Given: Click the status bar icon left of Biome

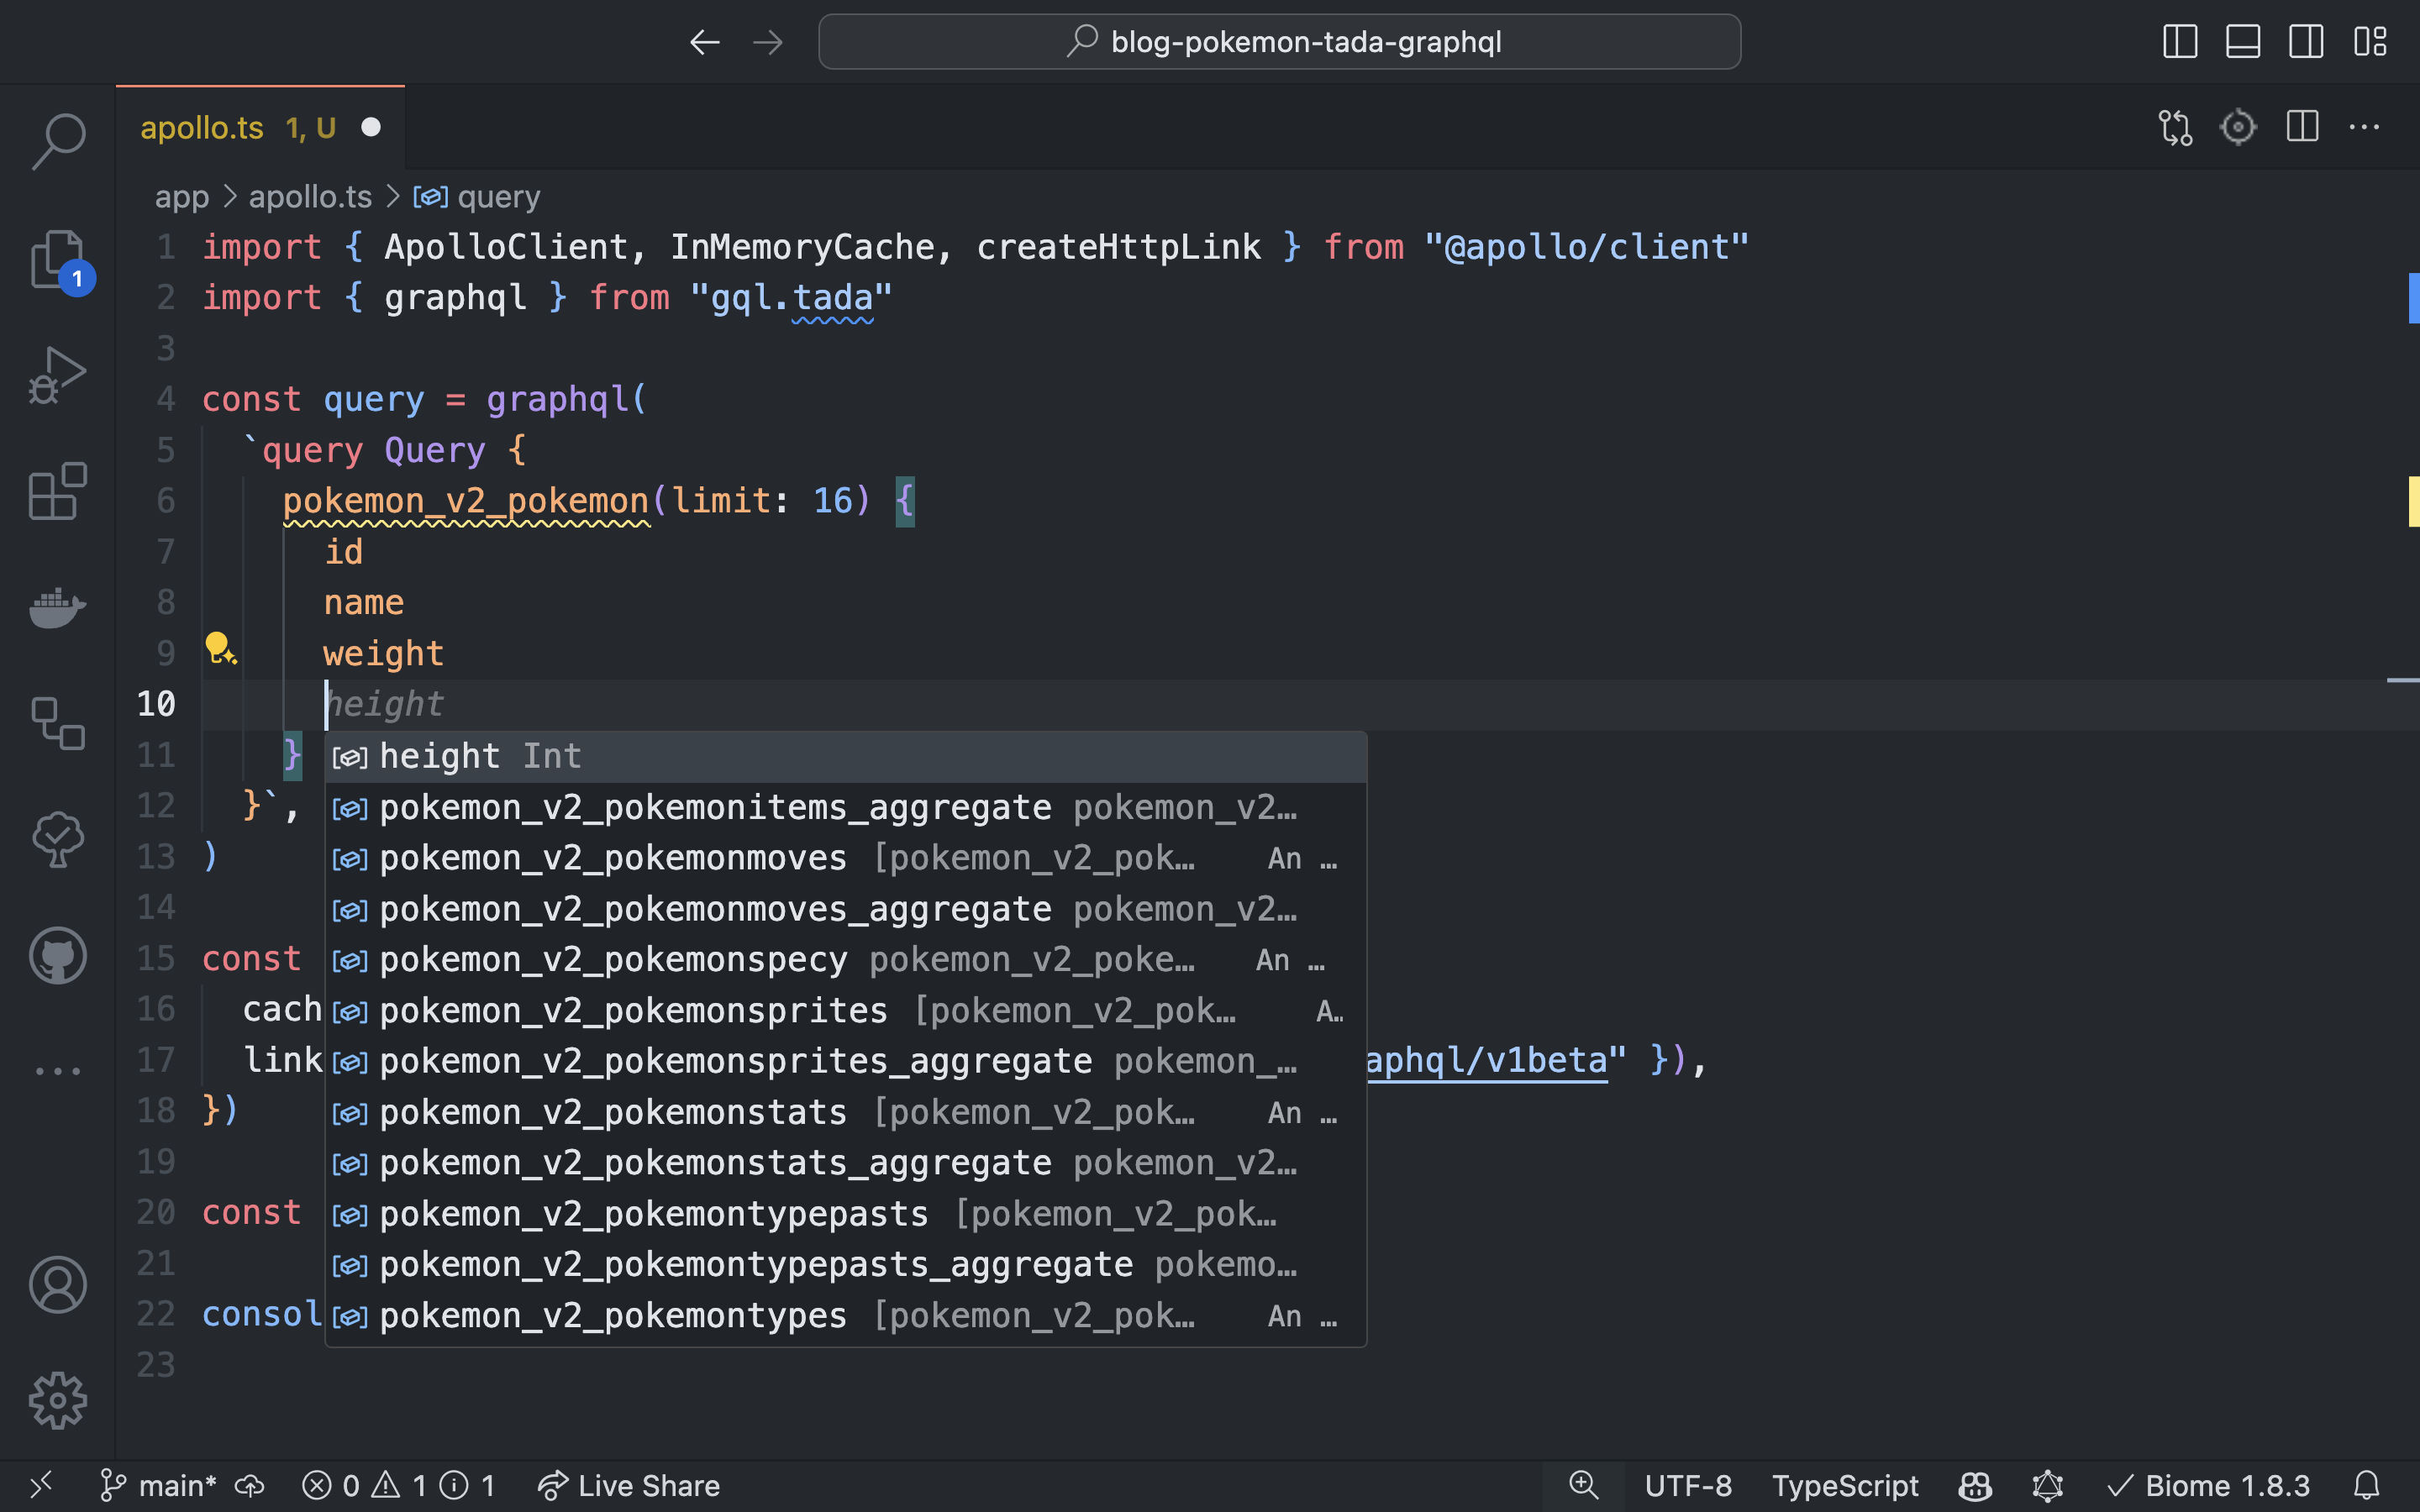Looking at the screenshot, I should point(2047,1486).
